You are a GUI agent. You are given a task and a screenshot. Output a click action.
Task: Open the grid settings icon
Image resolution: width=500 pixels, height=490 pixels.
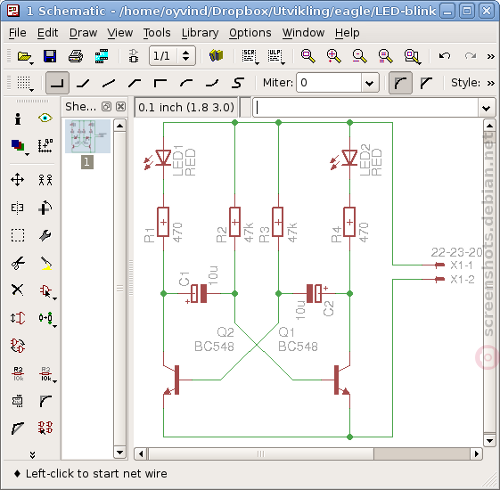(x=25, y=83)
